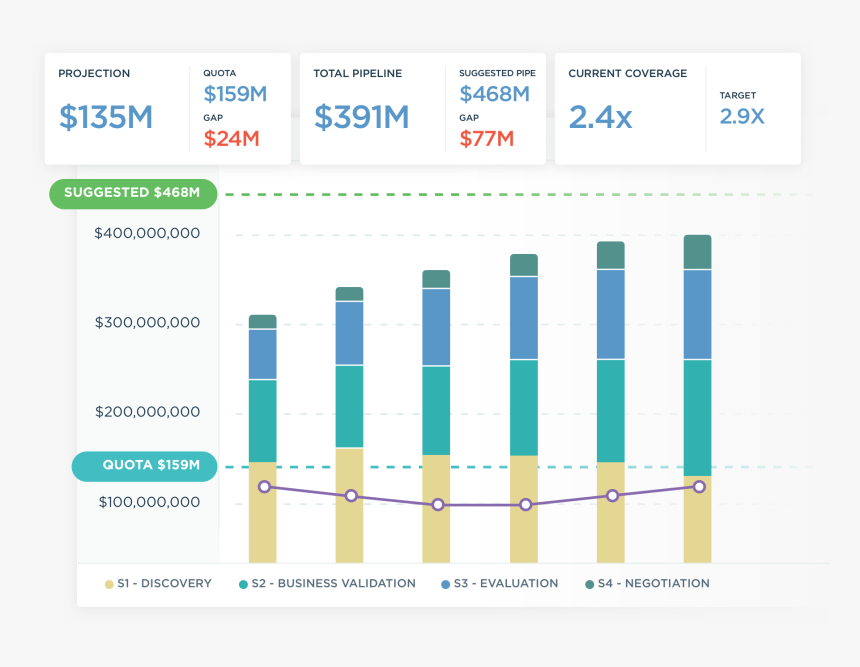This screenshot has width=860, height=667.
Task: Click the purple line point on the fourth bar
Action: tap(525, 505)
